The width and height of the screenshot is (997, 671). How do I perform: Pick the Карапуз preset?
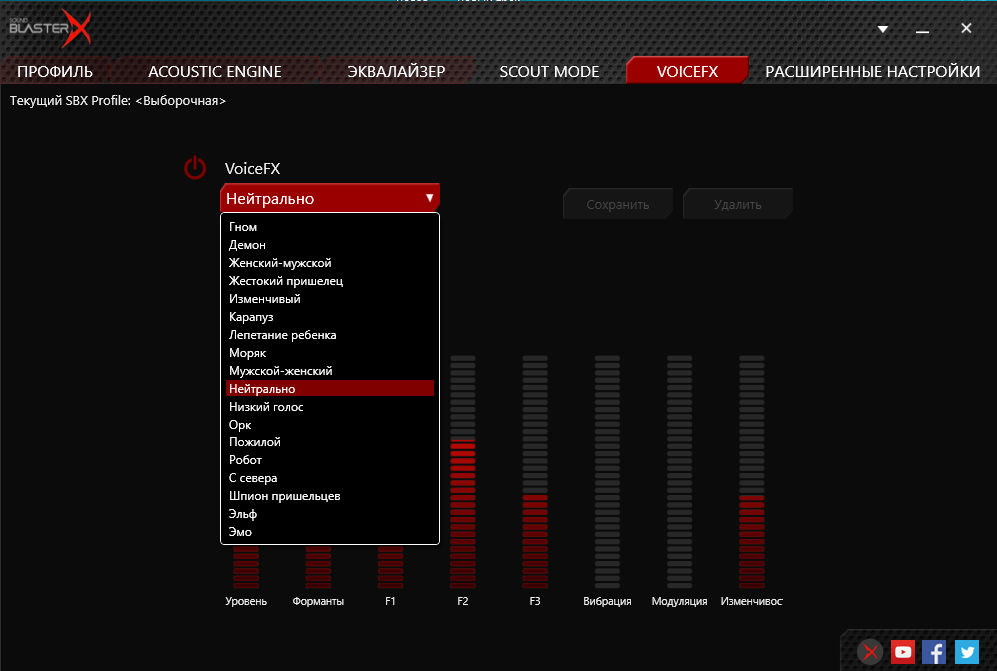click(x=330, y=317)
